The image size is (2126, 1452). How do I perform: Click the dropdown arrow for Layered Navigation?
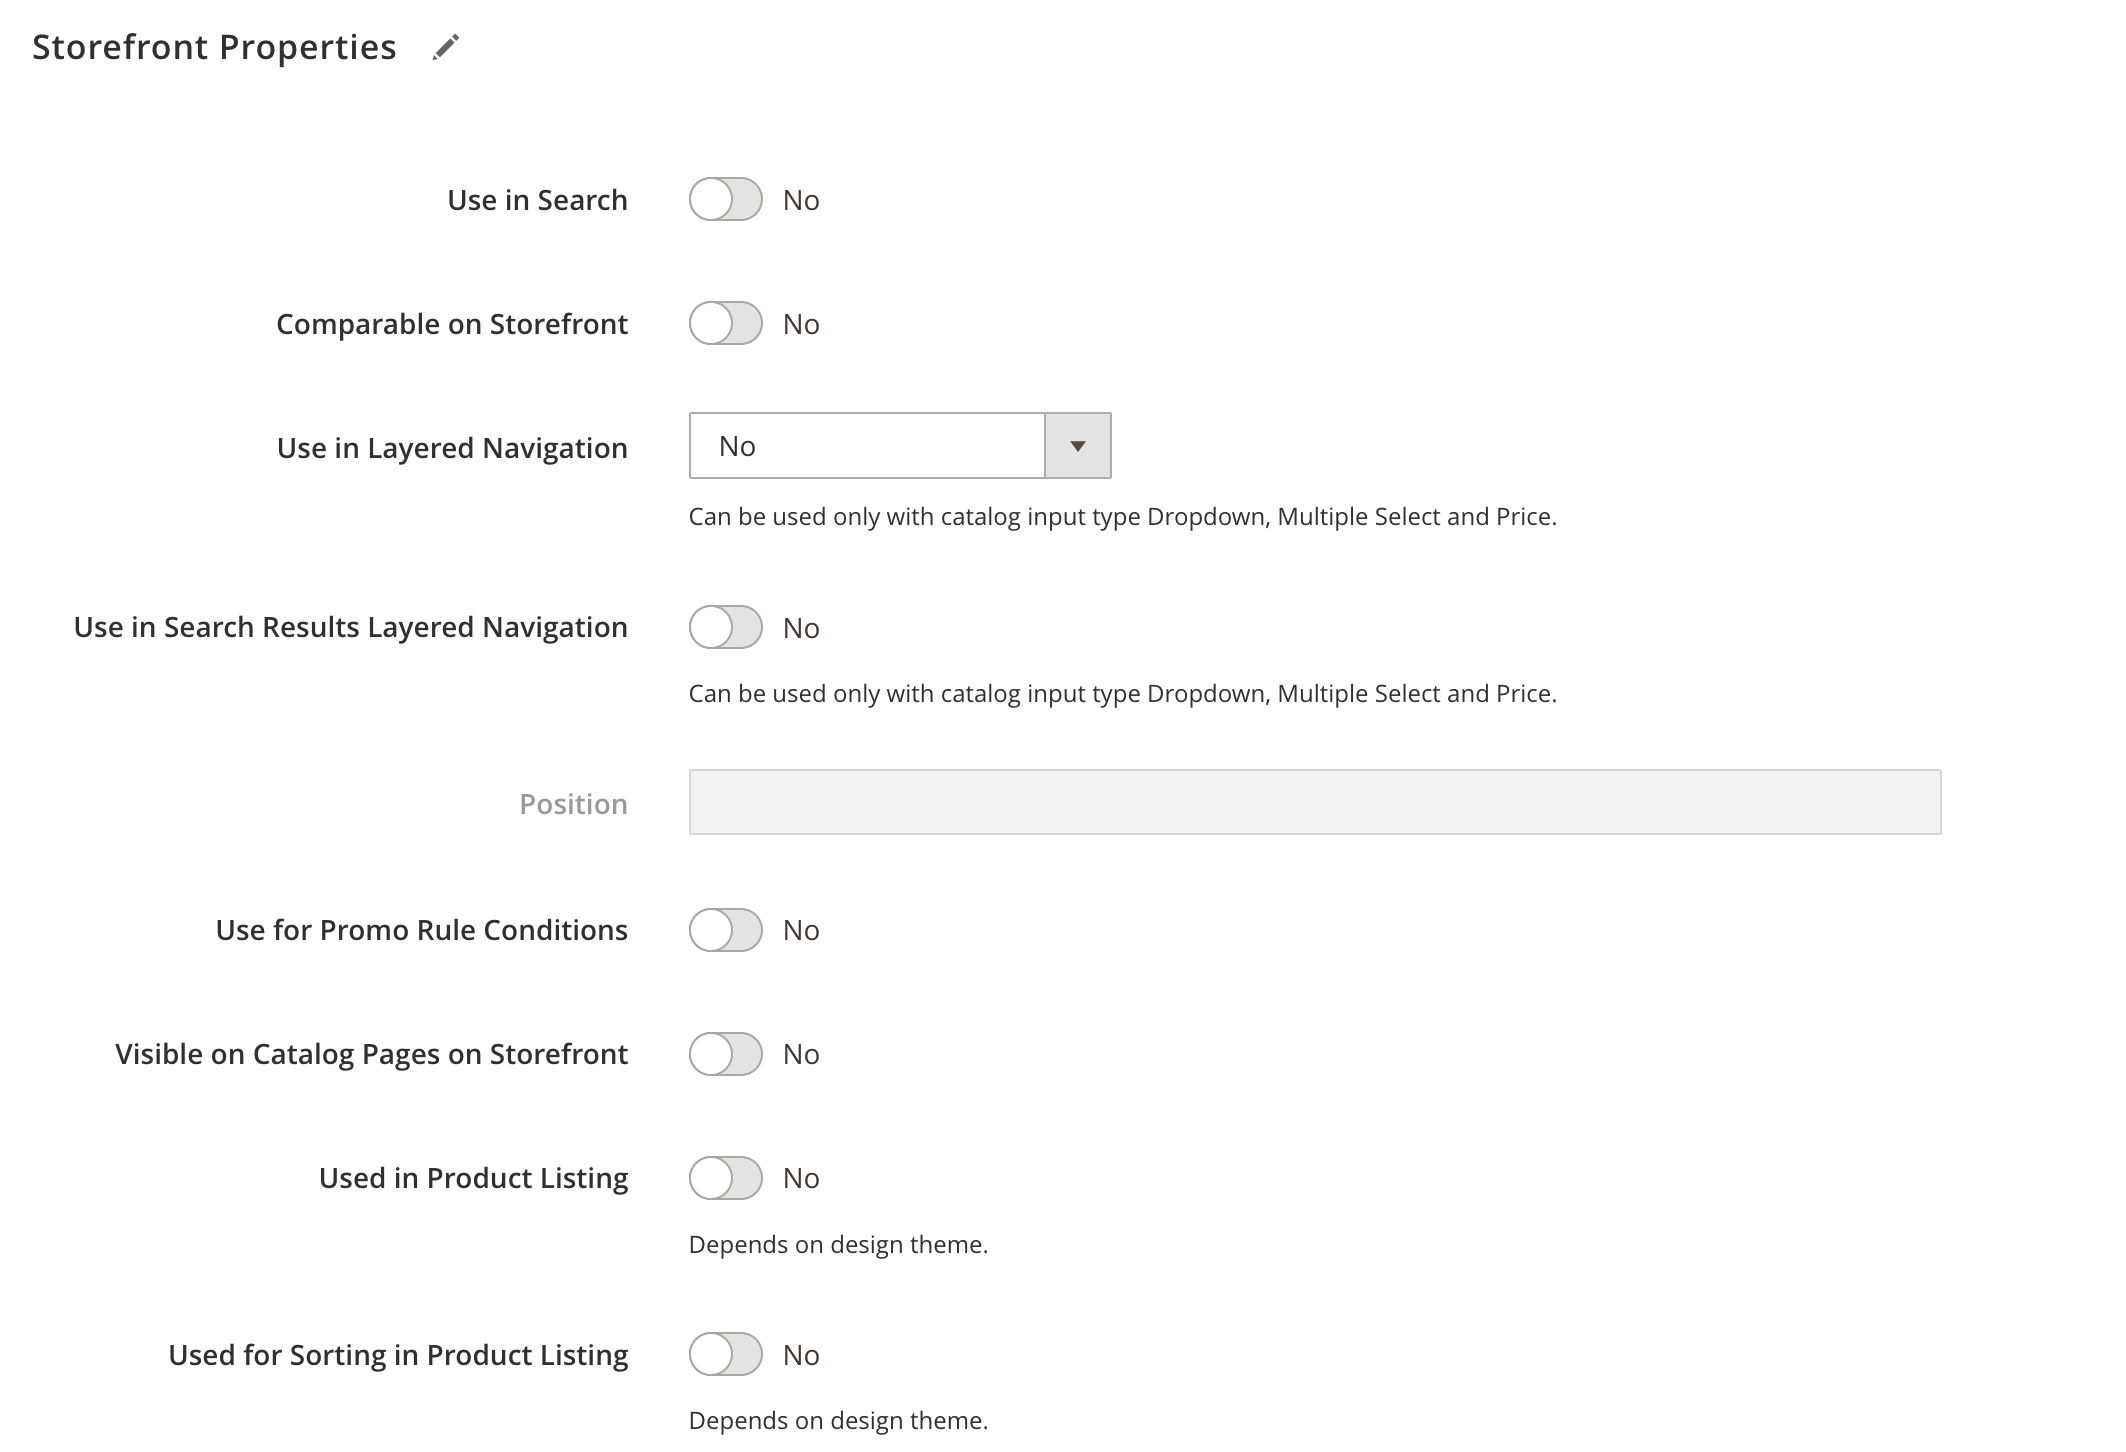pos(1077,446)
